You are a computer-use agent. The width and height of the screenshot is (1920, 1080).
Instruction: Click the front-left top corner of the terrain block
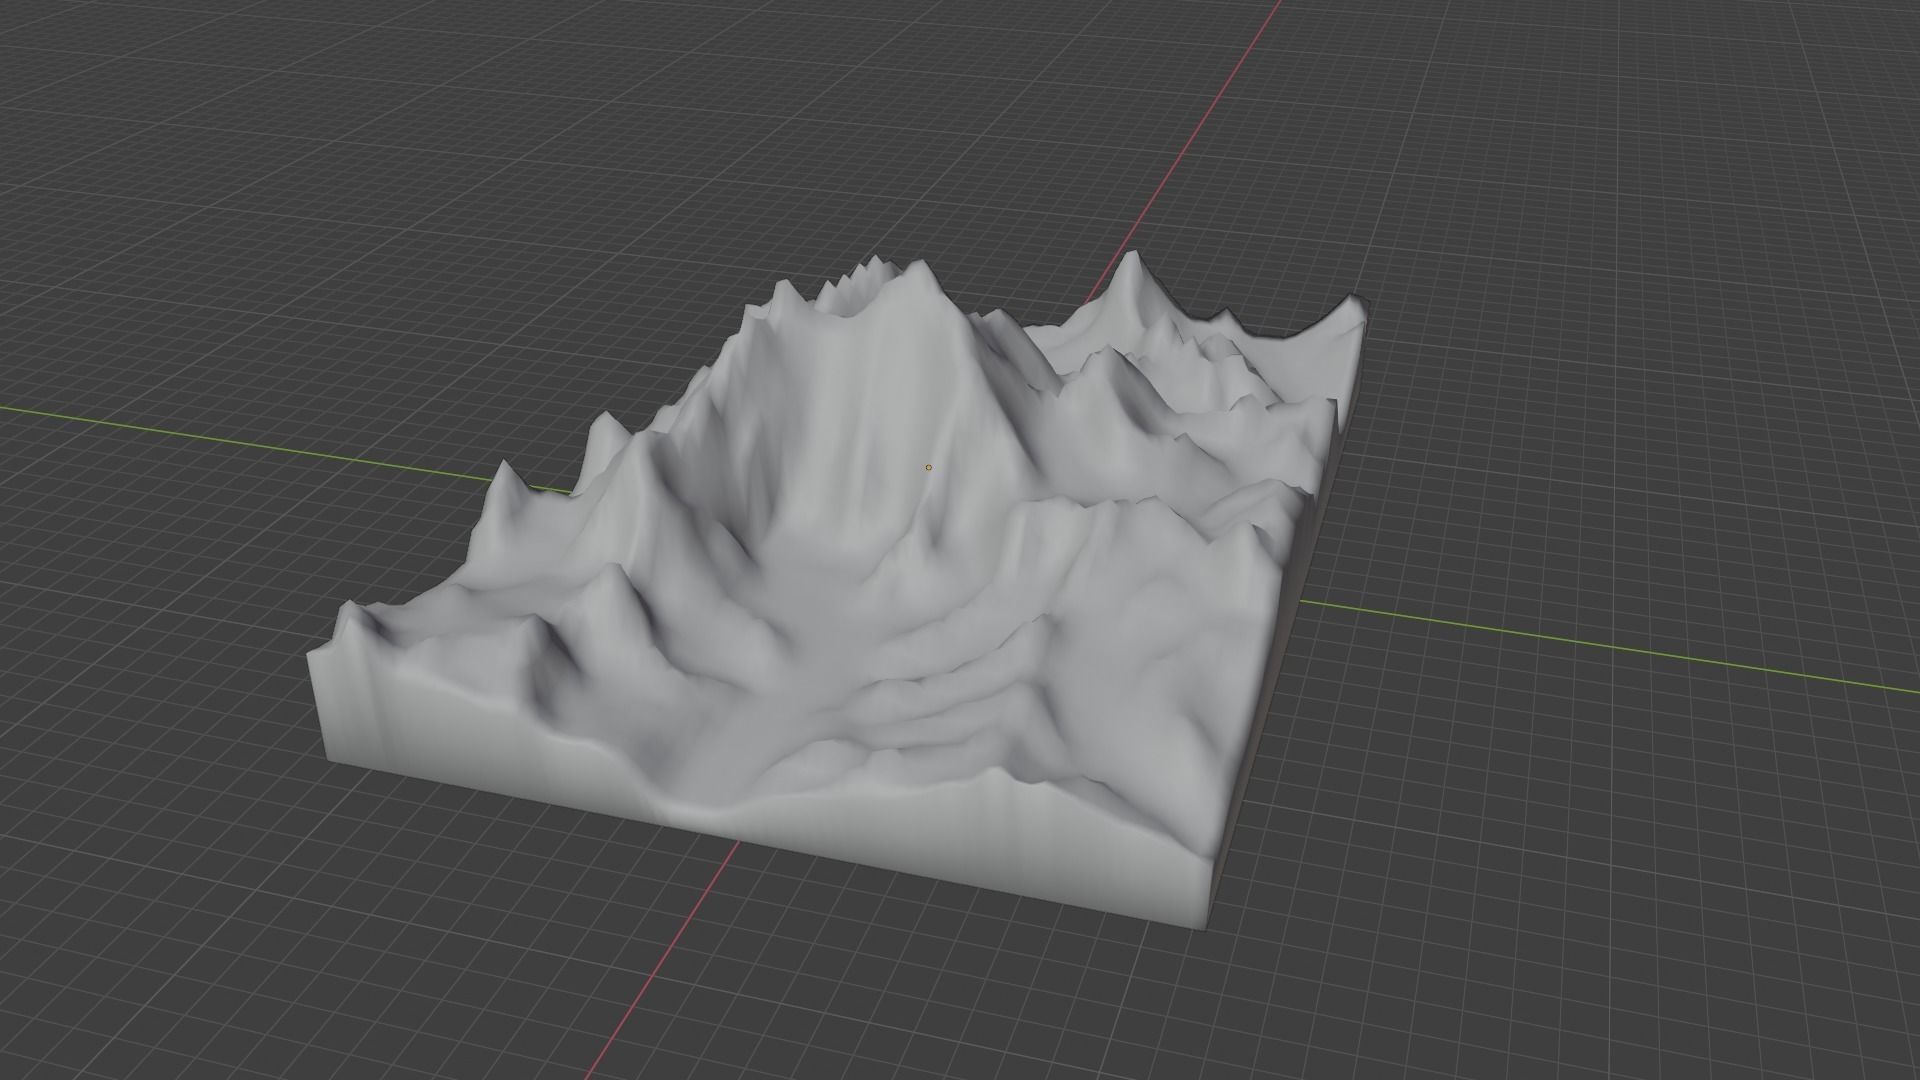point(312,655)
